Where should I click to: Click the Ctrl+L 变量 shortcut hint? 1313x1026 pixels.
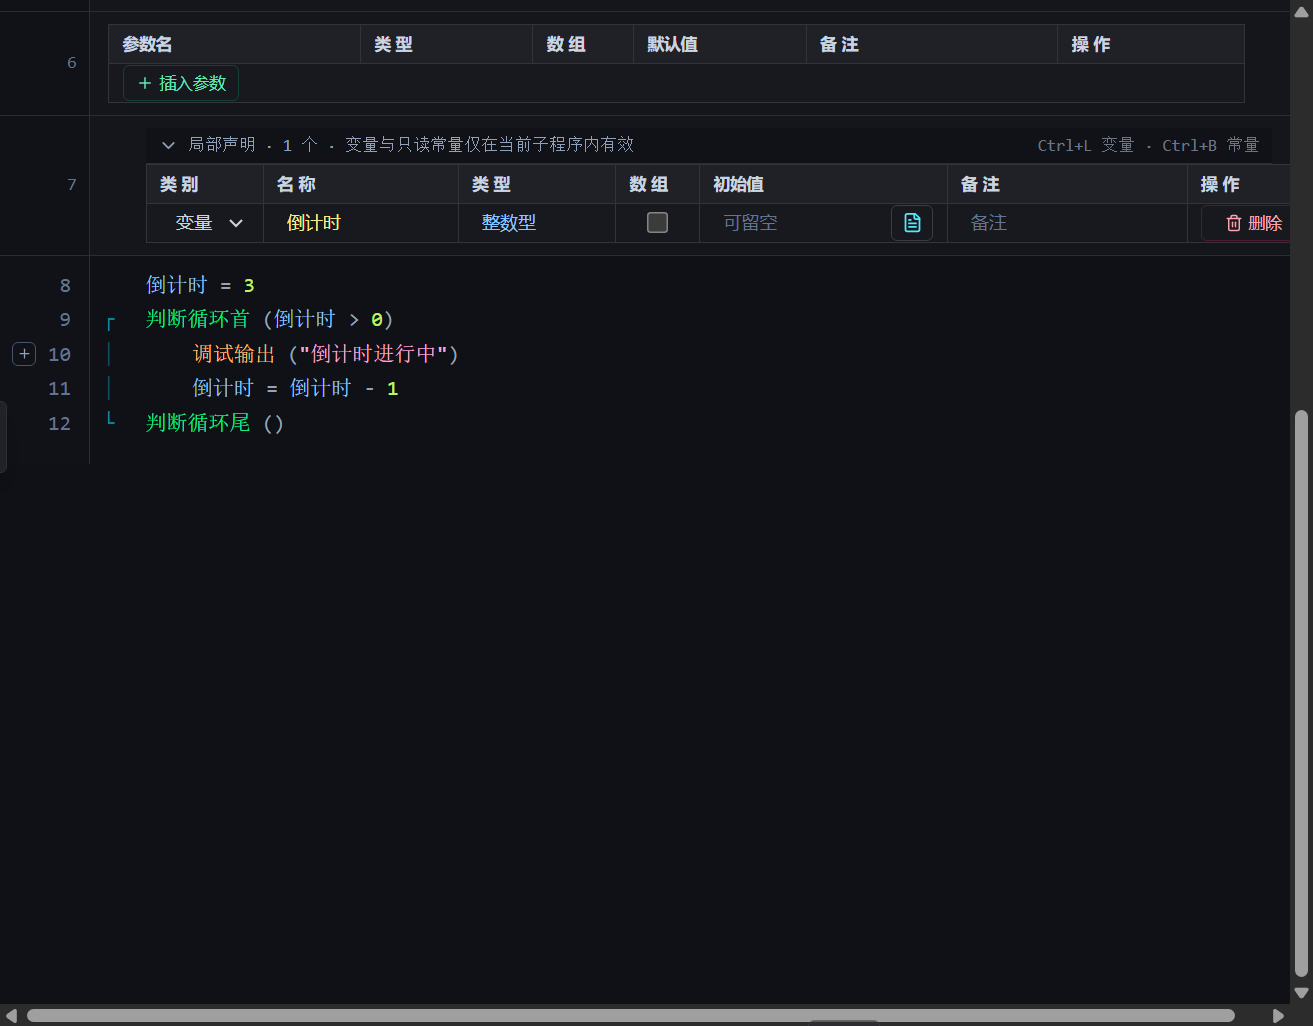pyautogui.click(x=1085, y=145)
